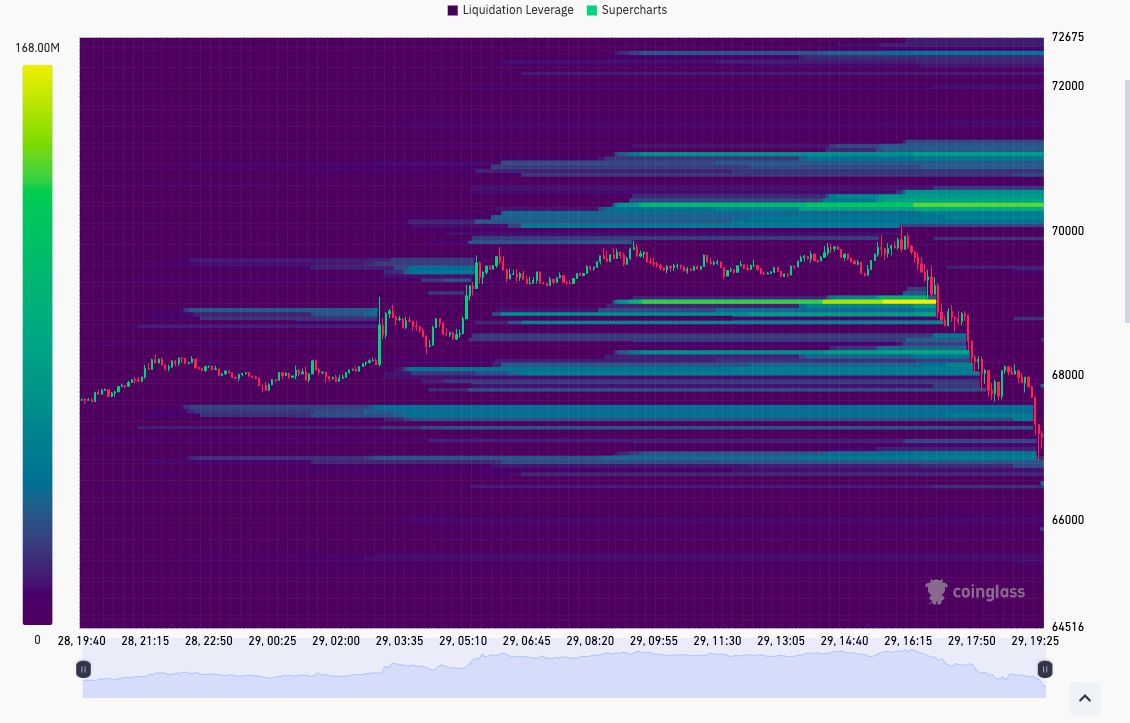Click the "28, 19:40" time axis label
The width and height of the screenshot is (1130, 723).
pos(82,641)
